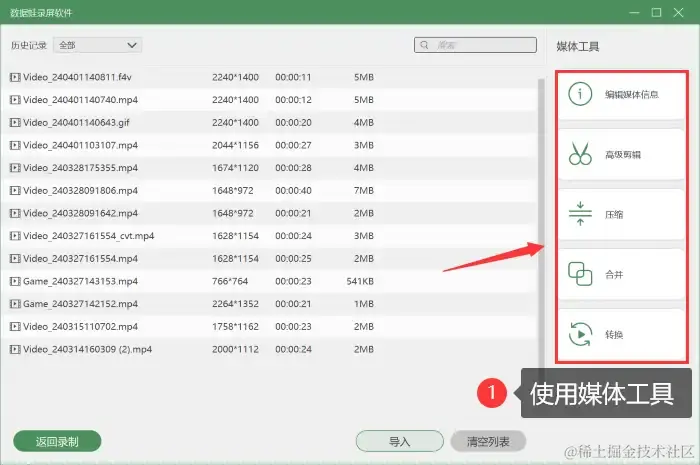700x465 pixels.
Task: Minimize the 数据蛙录屏软件 window
Action: [x=634, y=12]
